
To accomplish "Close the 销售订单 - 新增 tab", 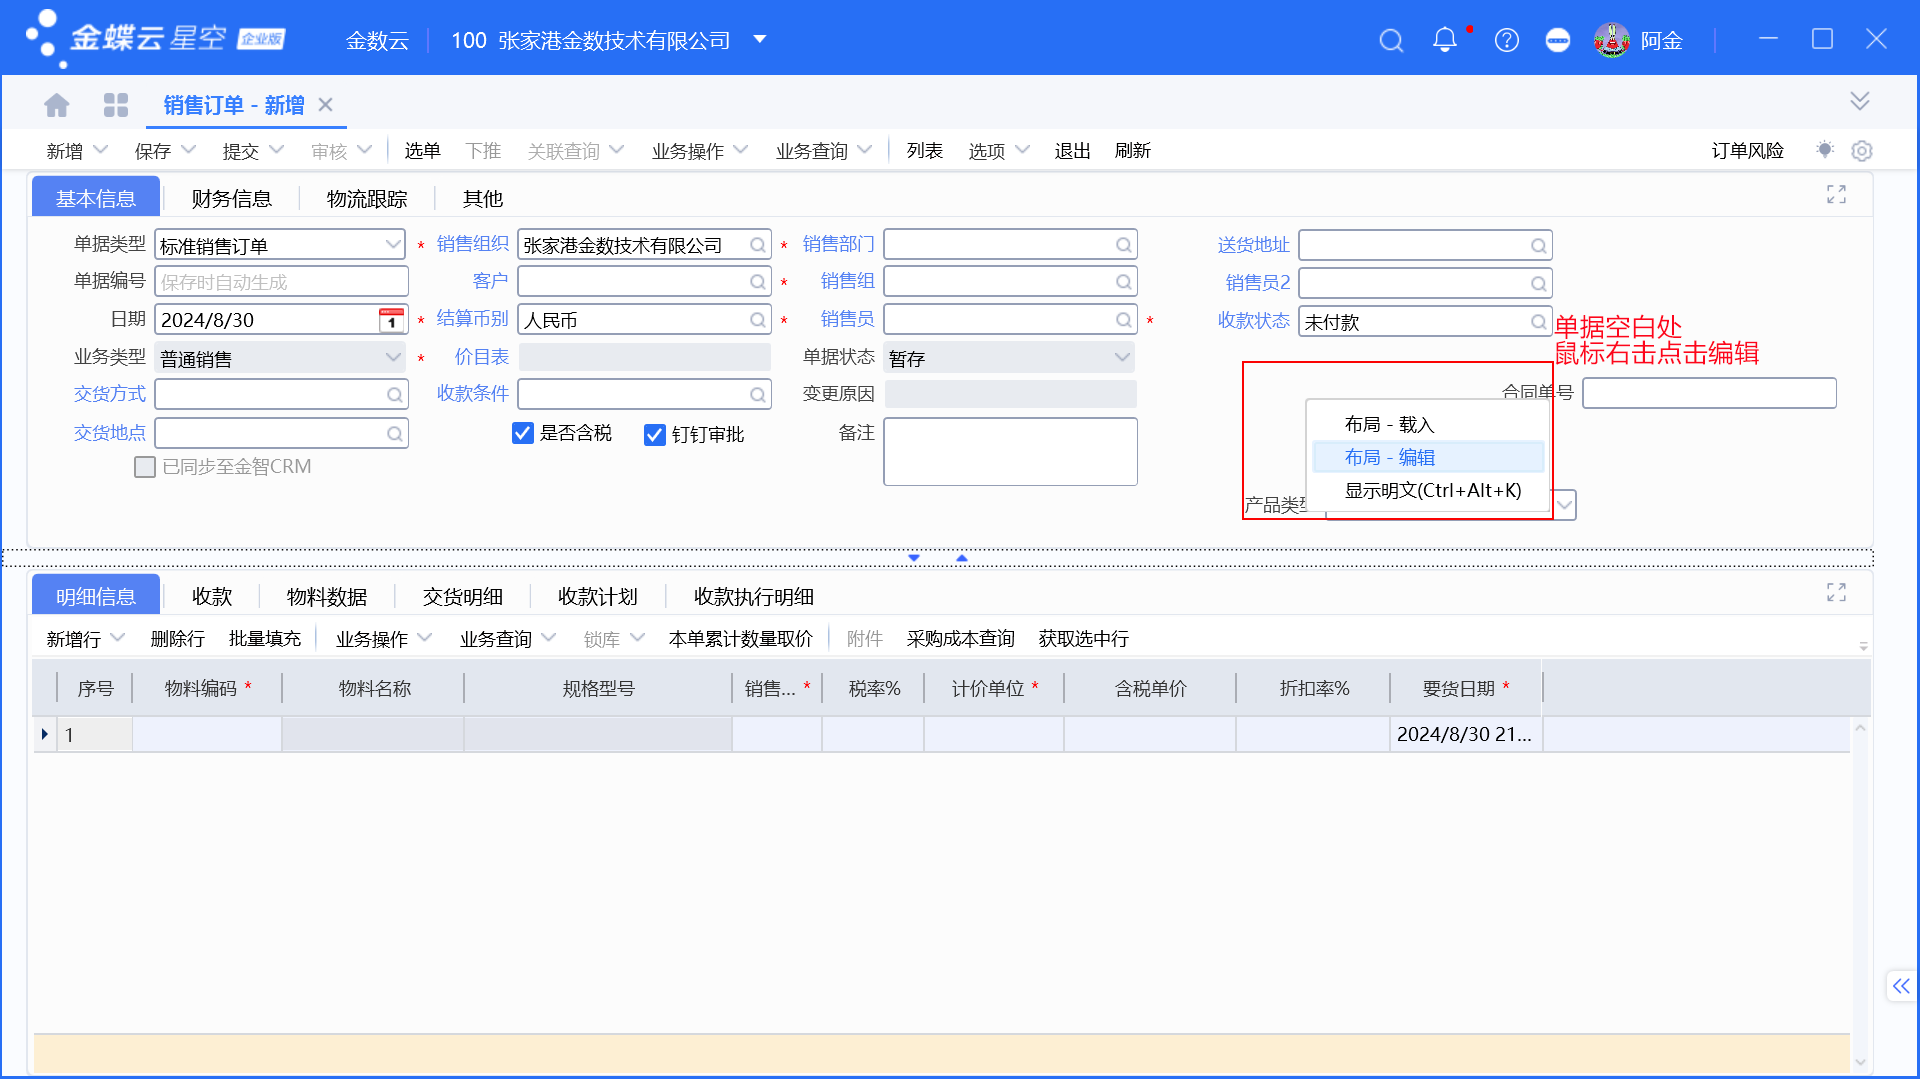I will coord(325,105).
